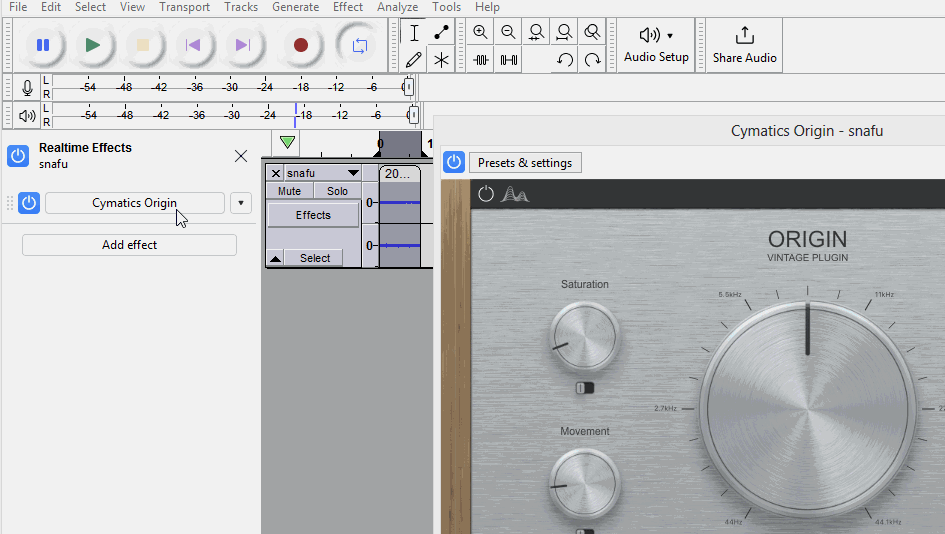Click the snafu track Effects button
This screenshot has height=534, width=945.
point(313,215)
